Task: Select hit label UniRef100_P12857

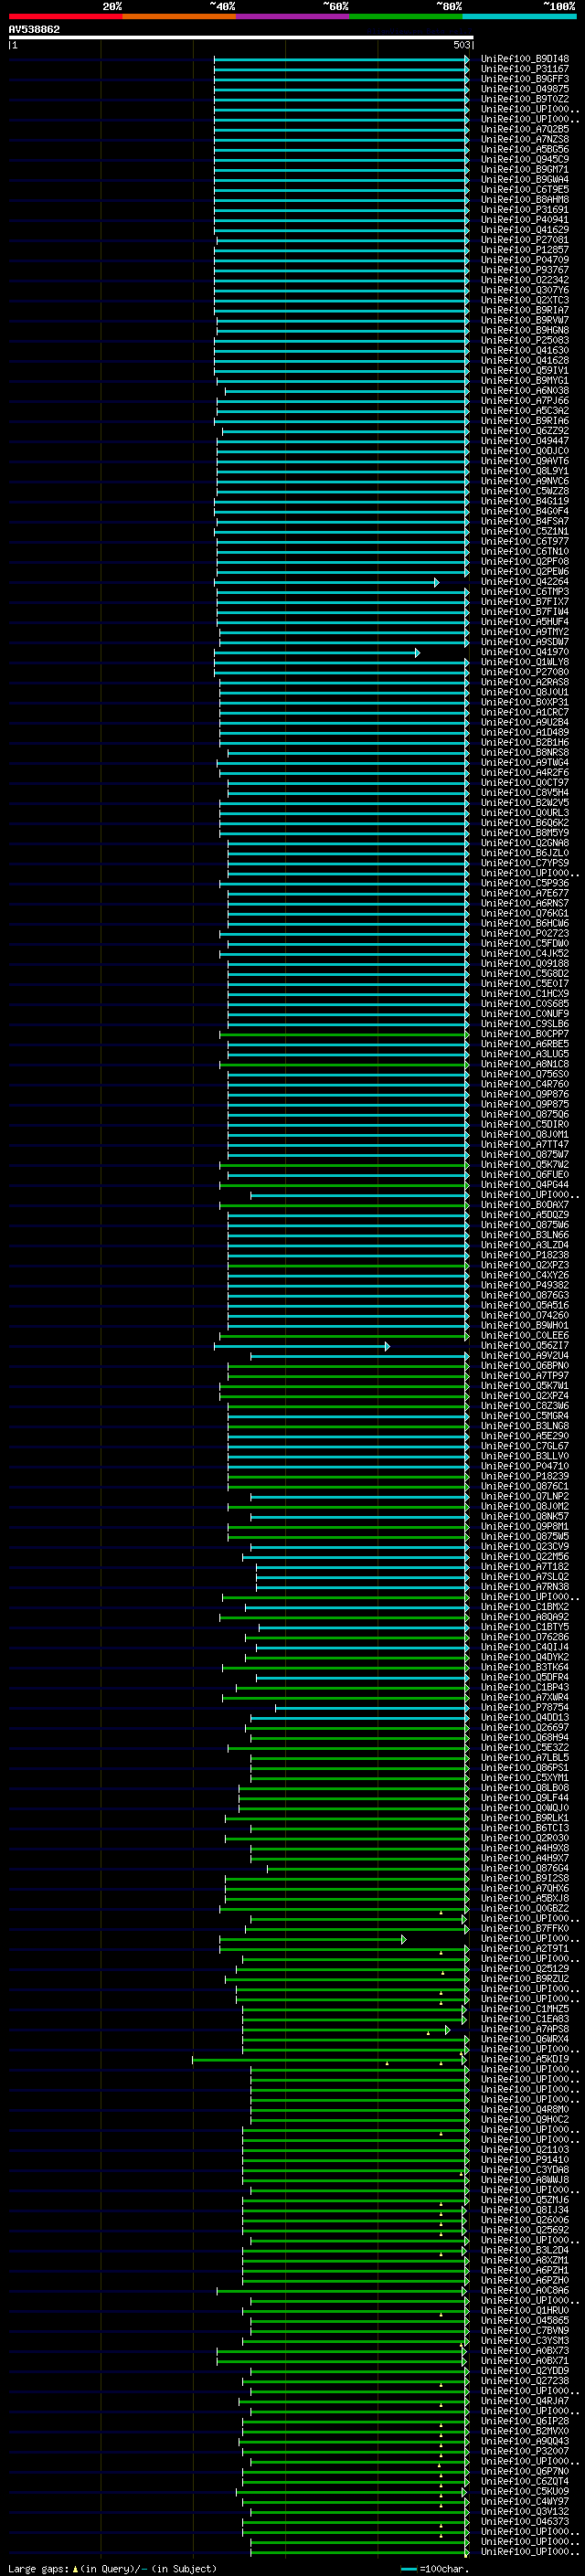Action: [525, 250]
